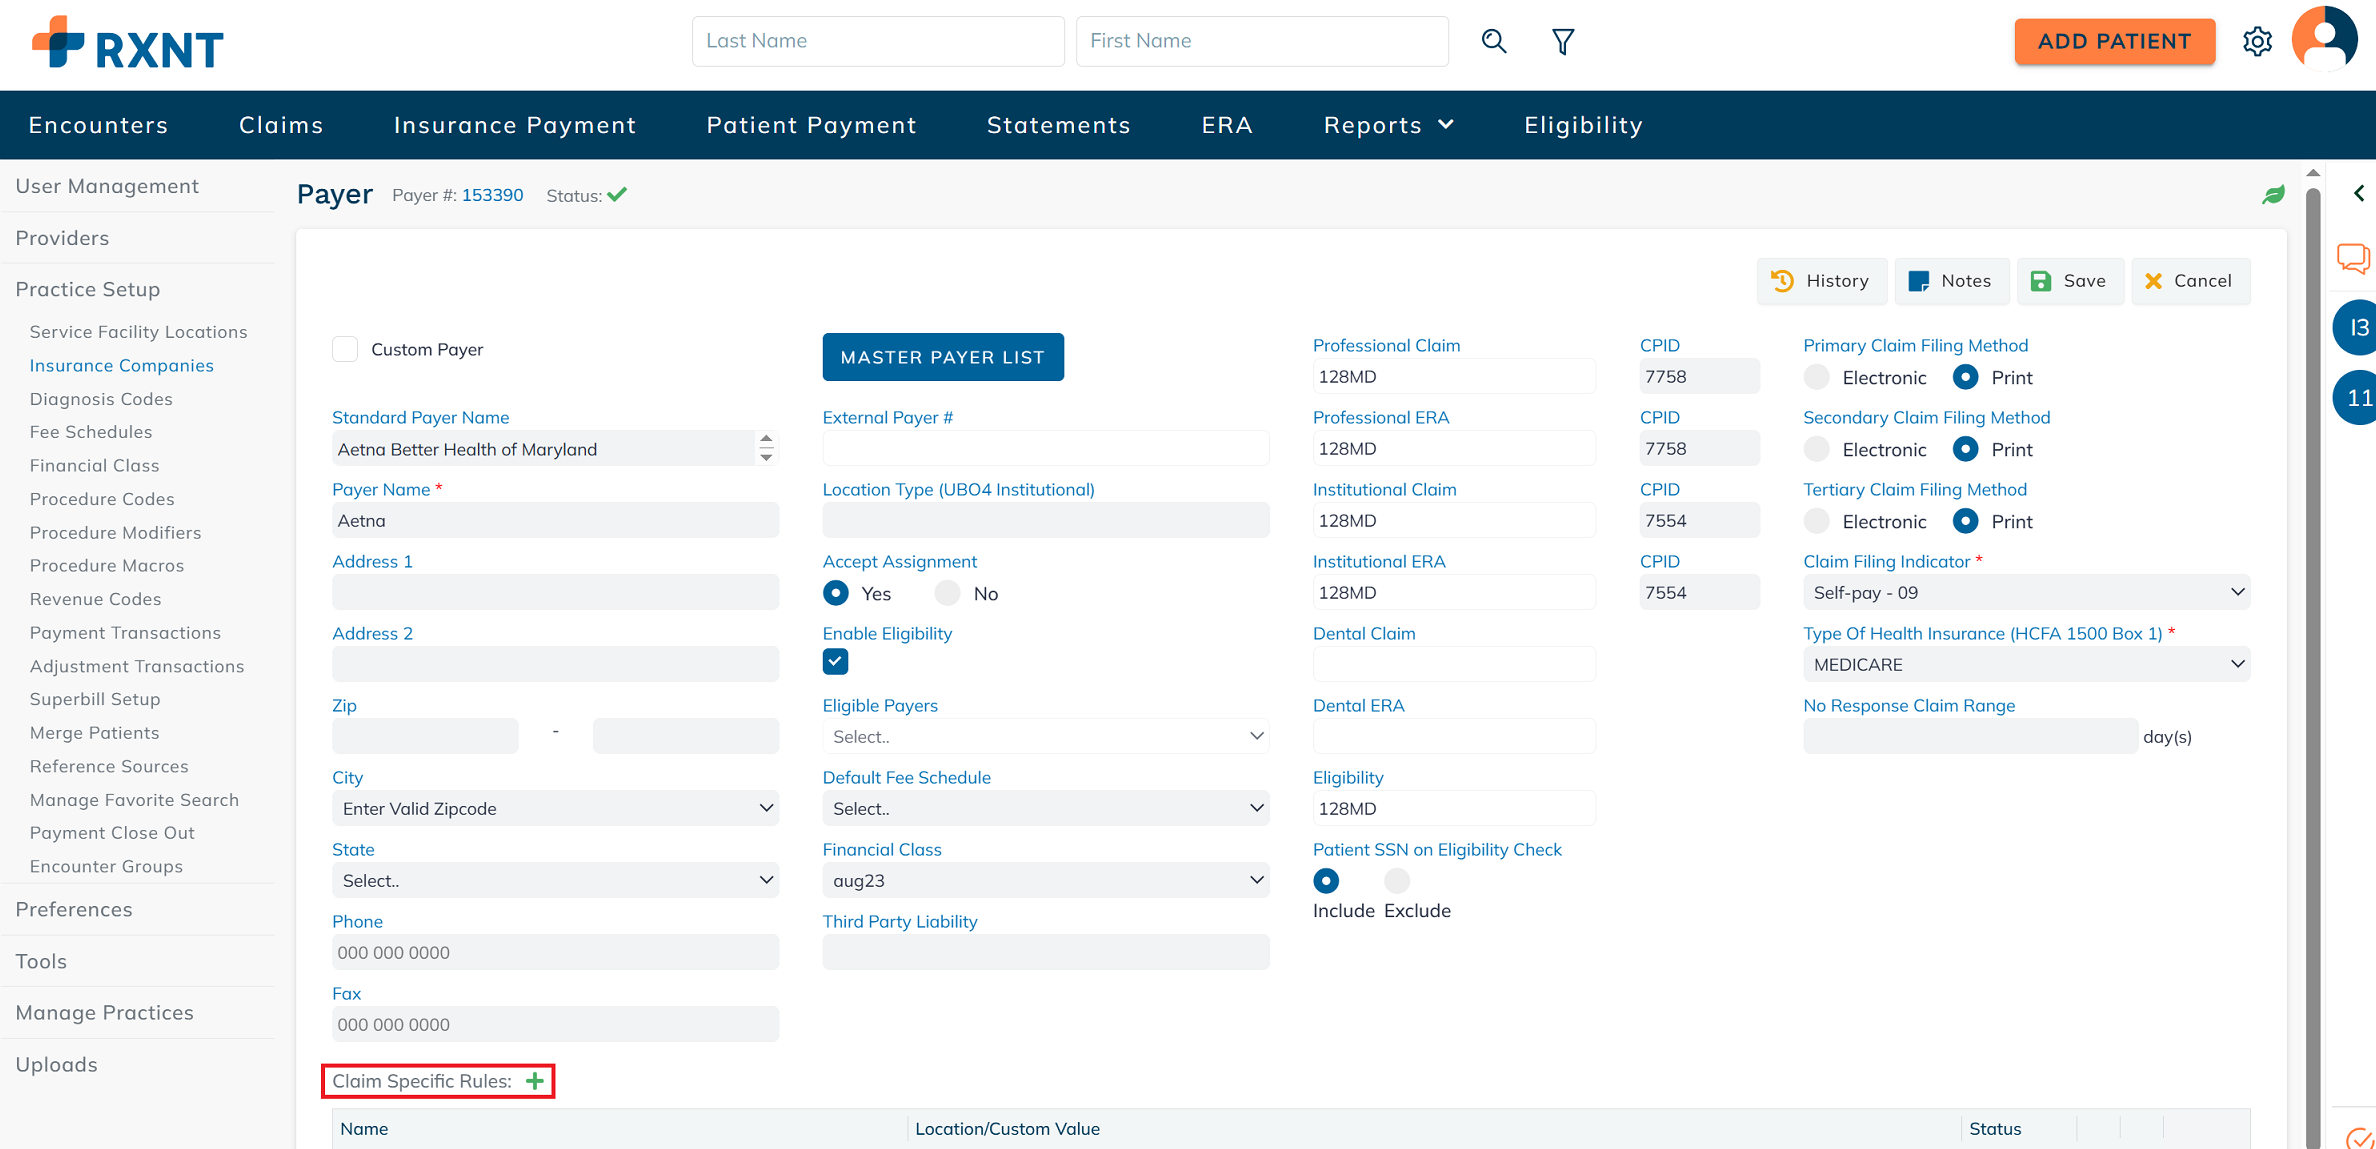The width and height of the screenshot is (2376, 1149).
Task: Check the Custom Payer checkbox
Action: [x=345, y=349]
